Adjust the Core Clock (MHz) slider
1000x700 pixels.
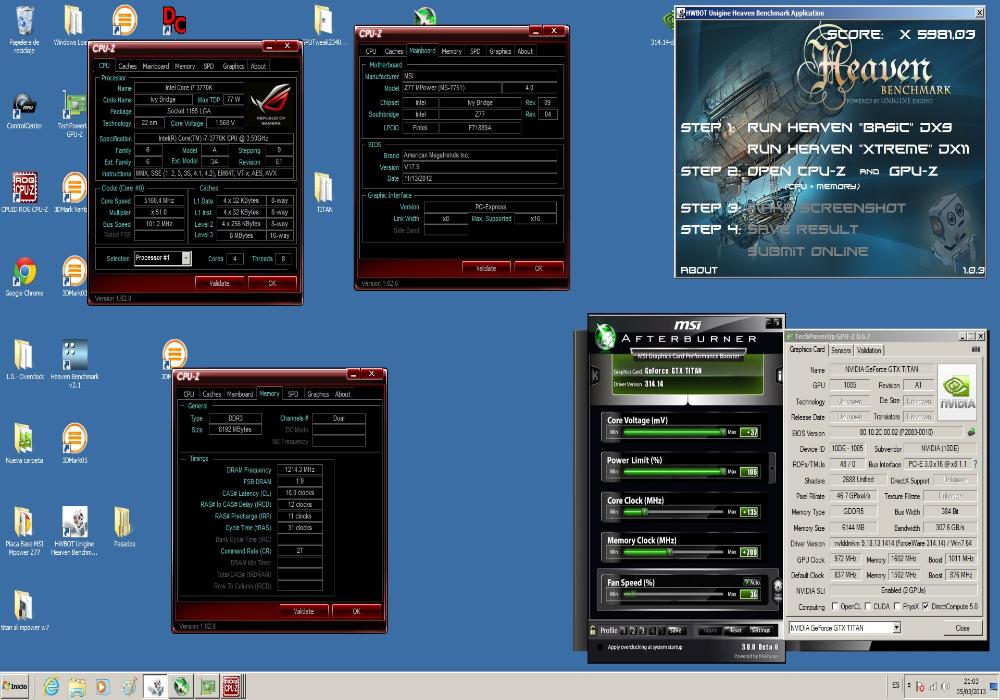(673, 512)
